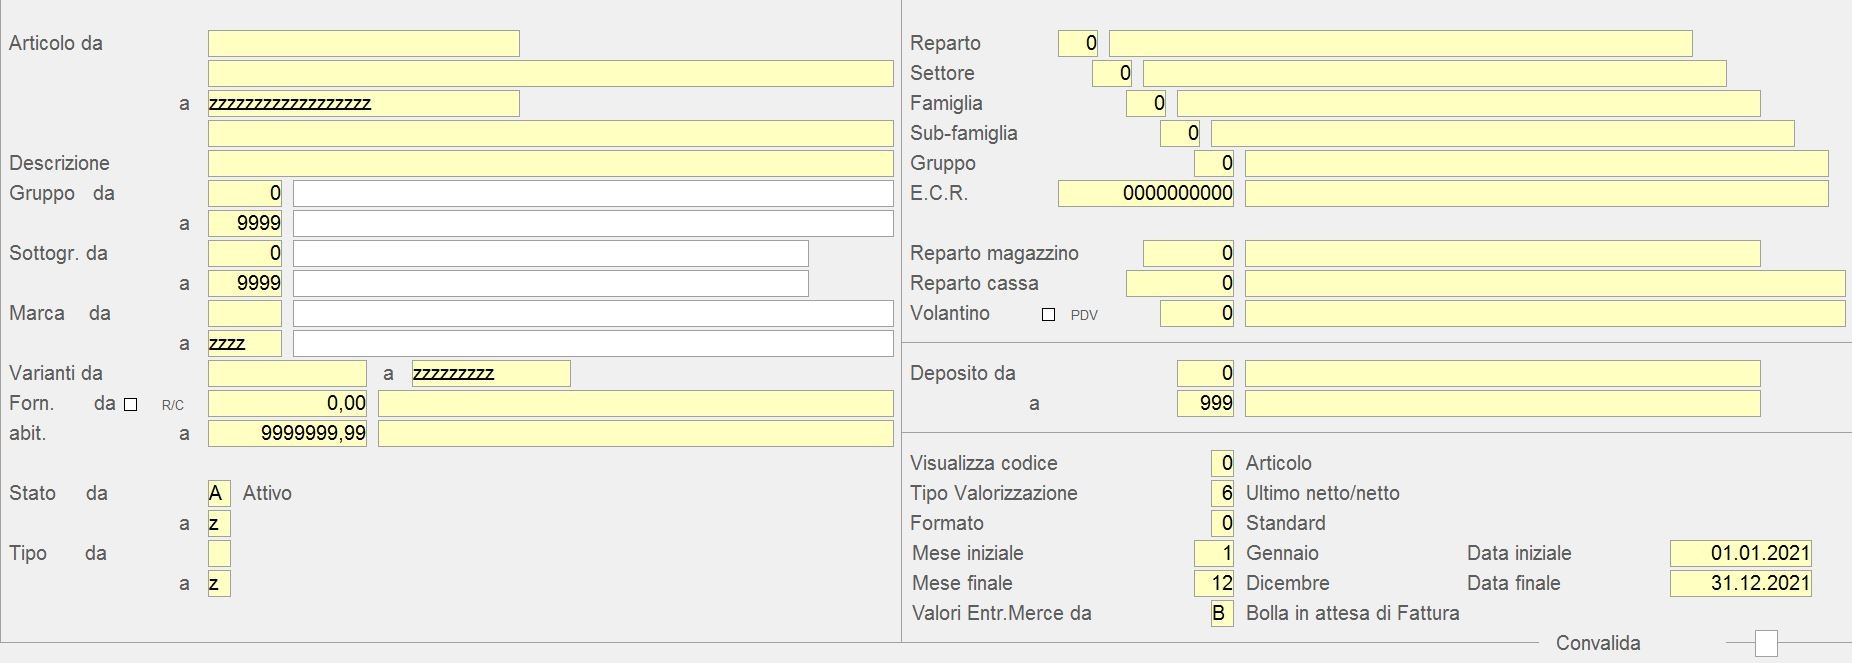
Task: Select the Gruppo da field with 0
Action: (245, 193)
